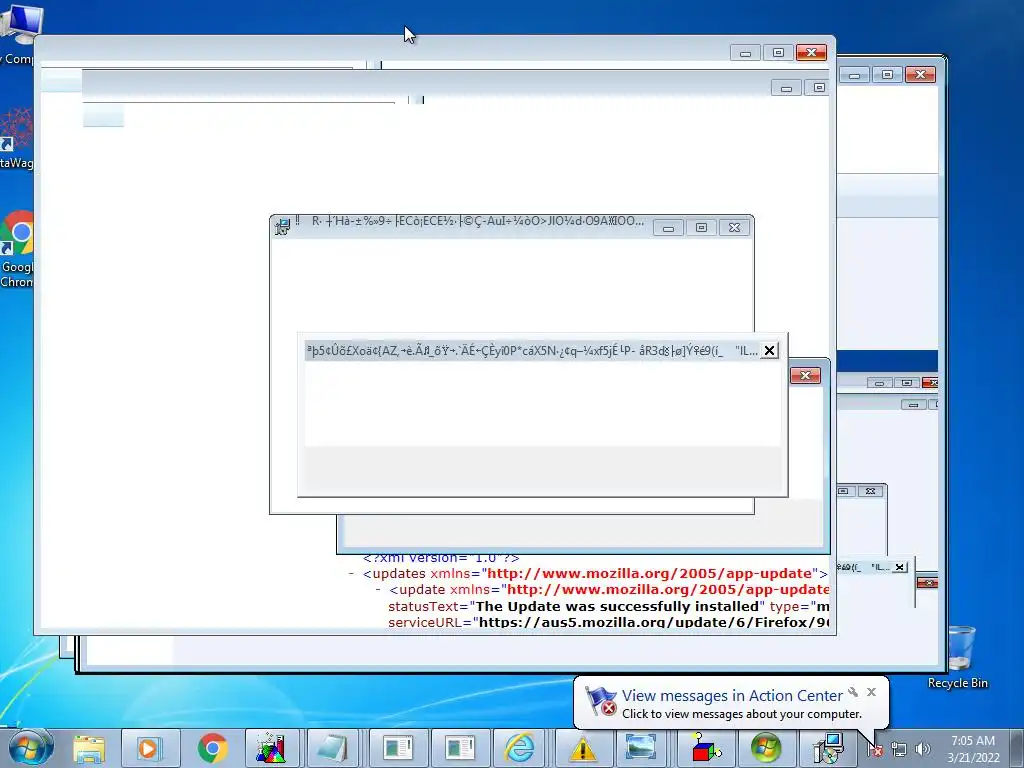The height and width of the screenshot is (768, 1024).
Task: Open the colorful chart app taskbar icon
Action: pos(271,748)
